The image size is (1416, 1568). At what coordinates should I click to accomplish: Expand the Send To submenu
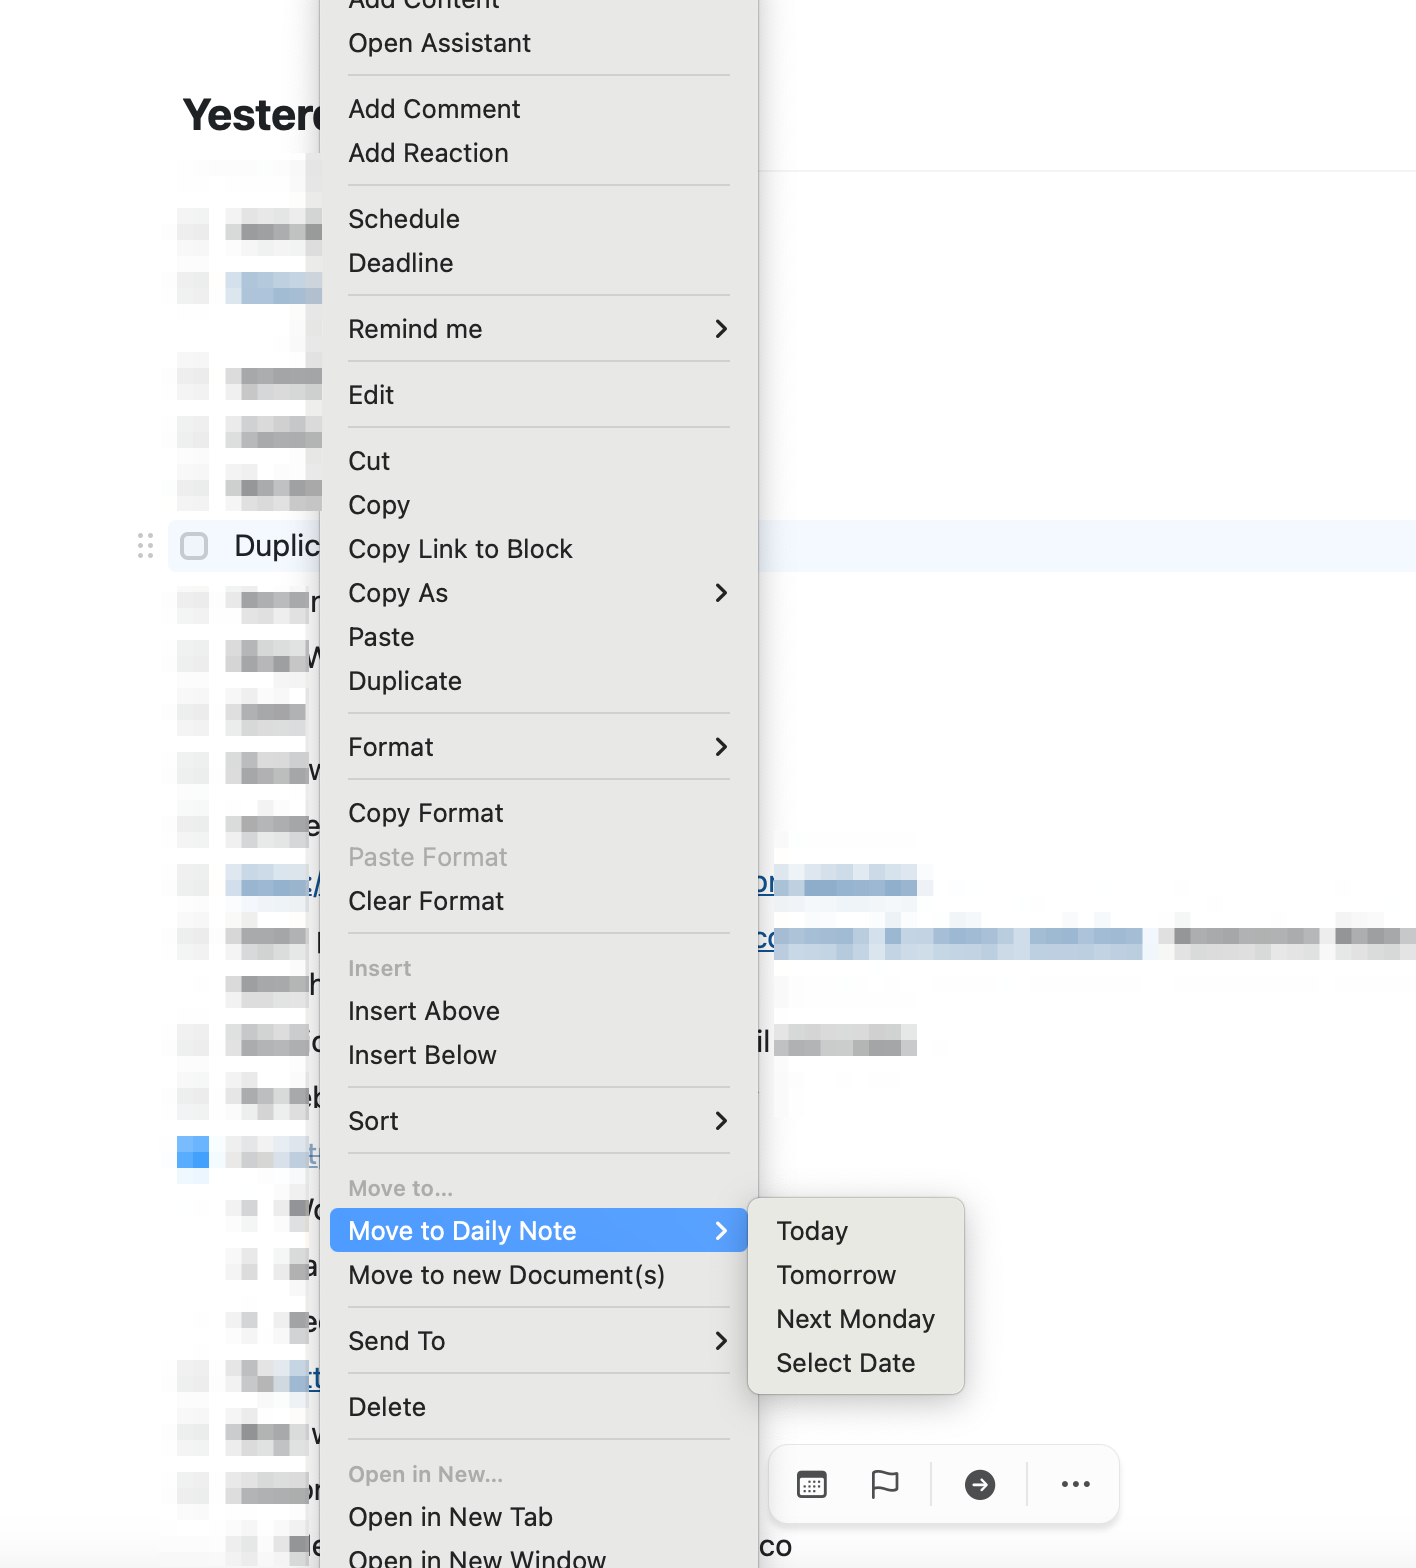click(x=538, y=1341)
